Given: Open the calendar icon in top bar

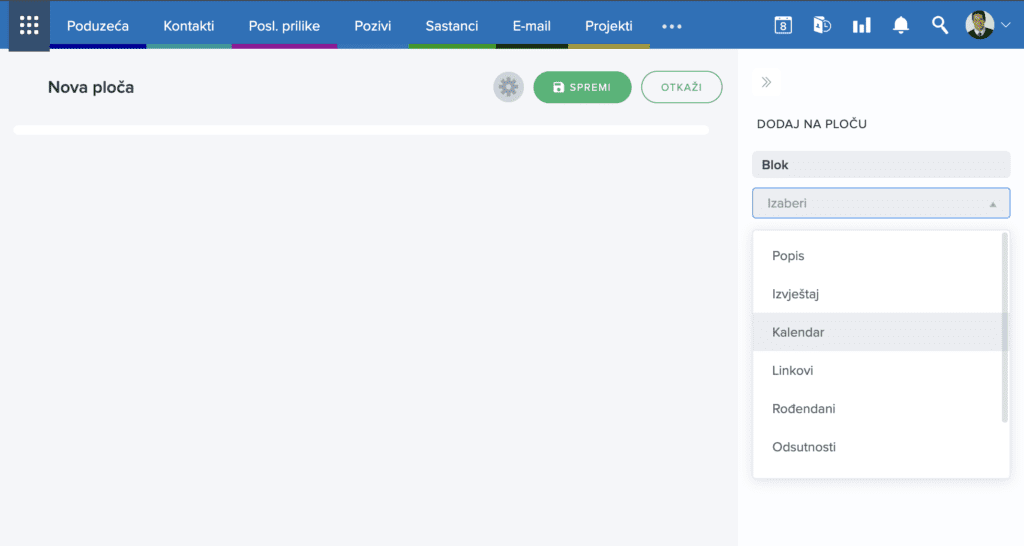Looking at the screenshot, I should [783, 26].
